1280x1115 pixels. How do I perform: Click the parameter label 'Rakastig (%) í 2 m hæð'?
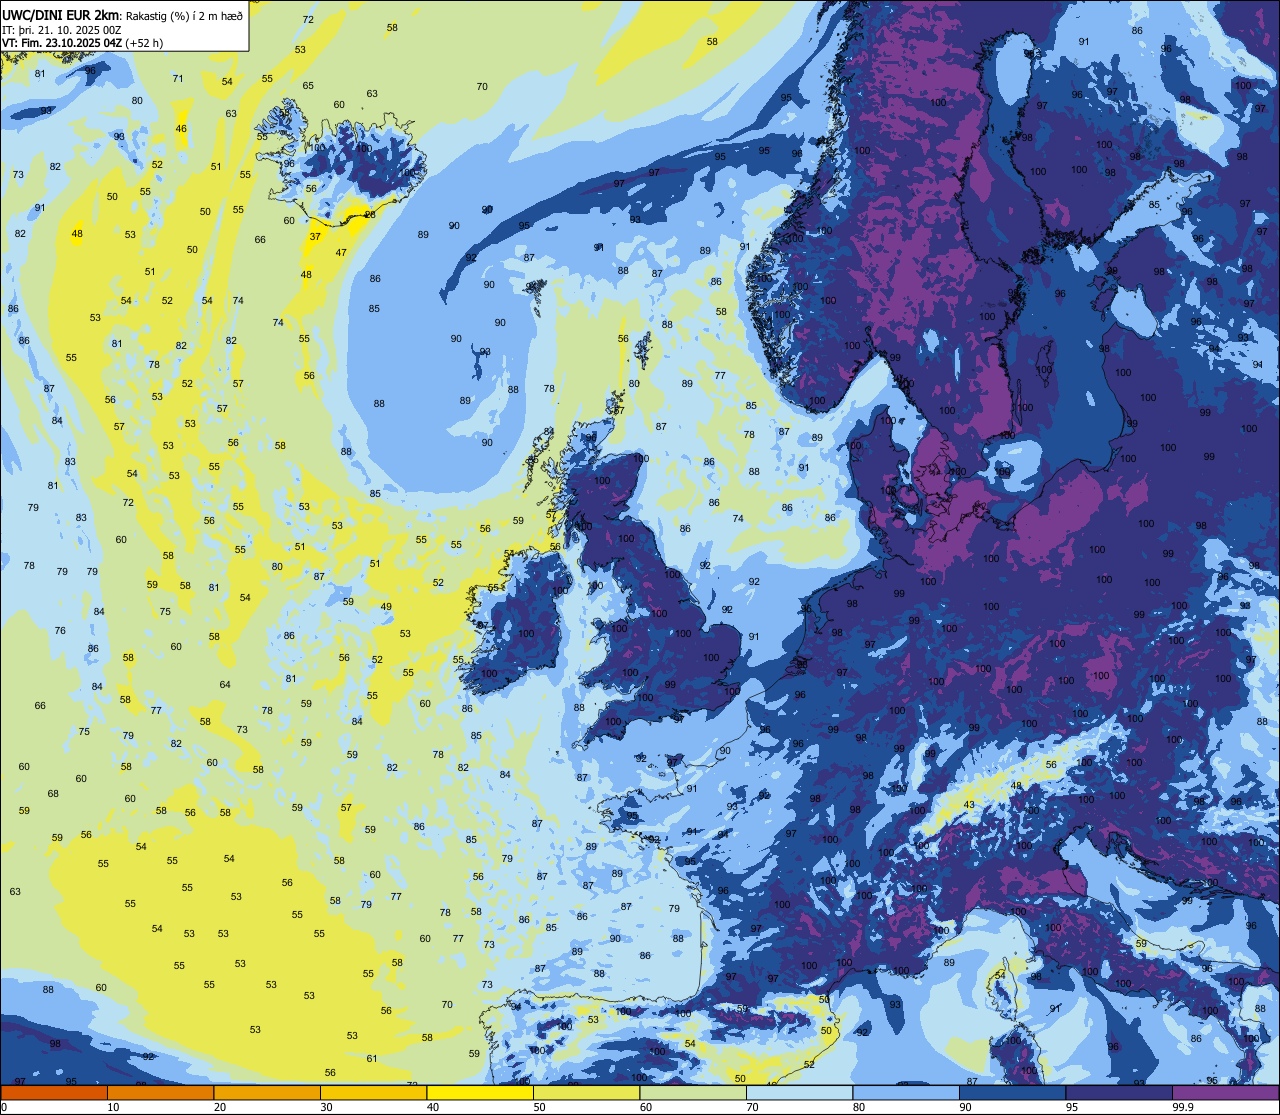point(183,16)
